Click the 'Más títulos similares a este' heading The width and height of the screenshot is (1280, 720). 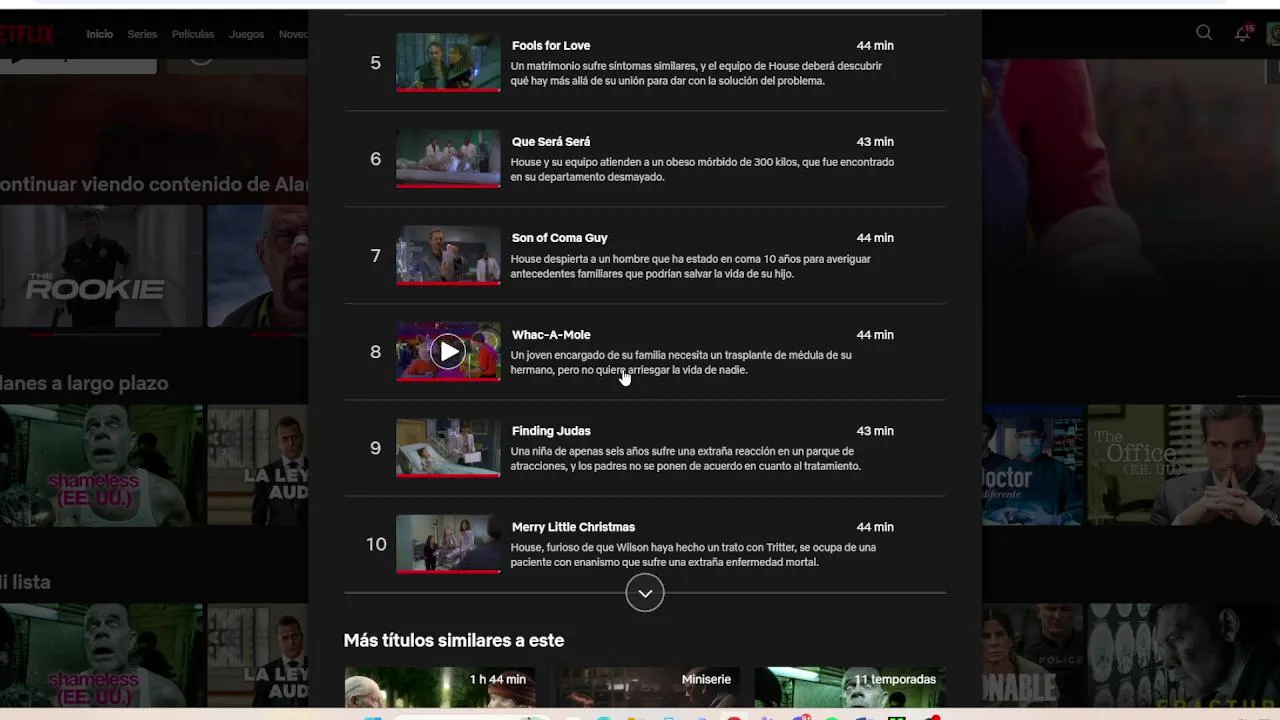454,640
